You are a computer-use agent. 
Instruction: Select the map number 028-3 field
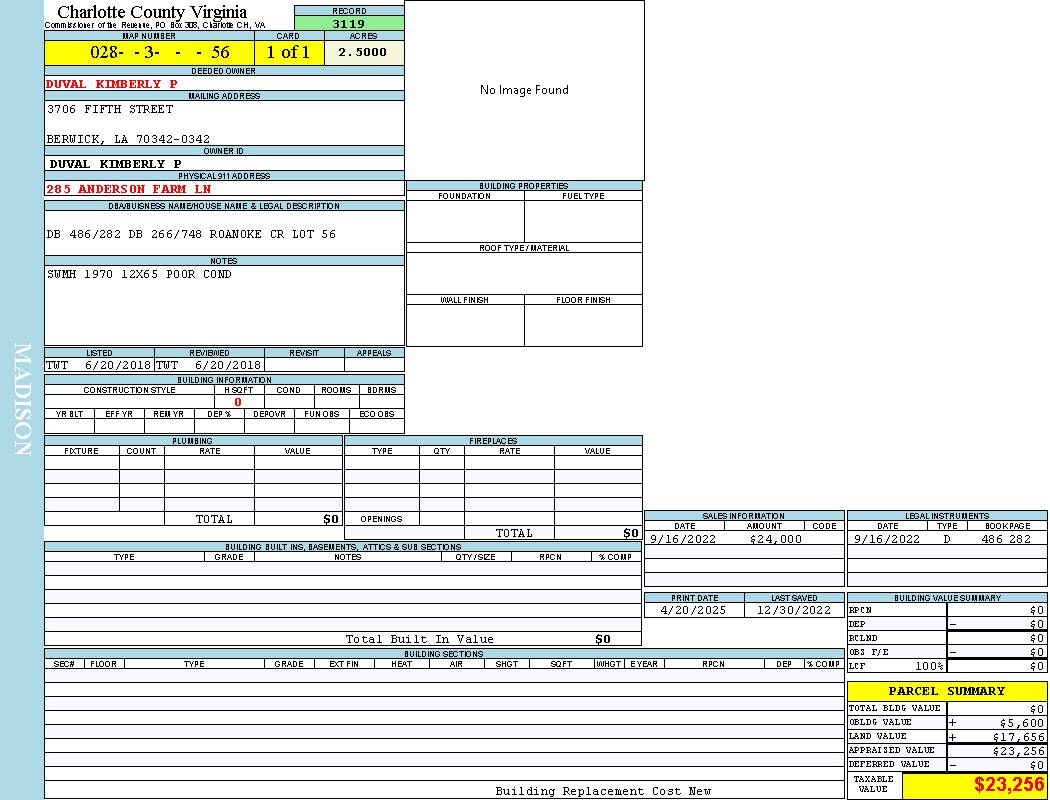[x=149, y=53]
